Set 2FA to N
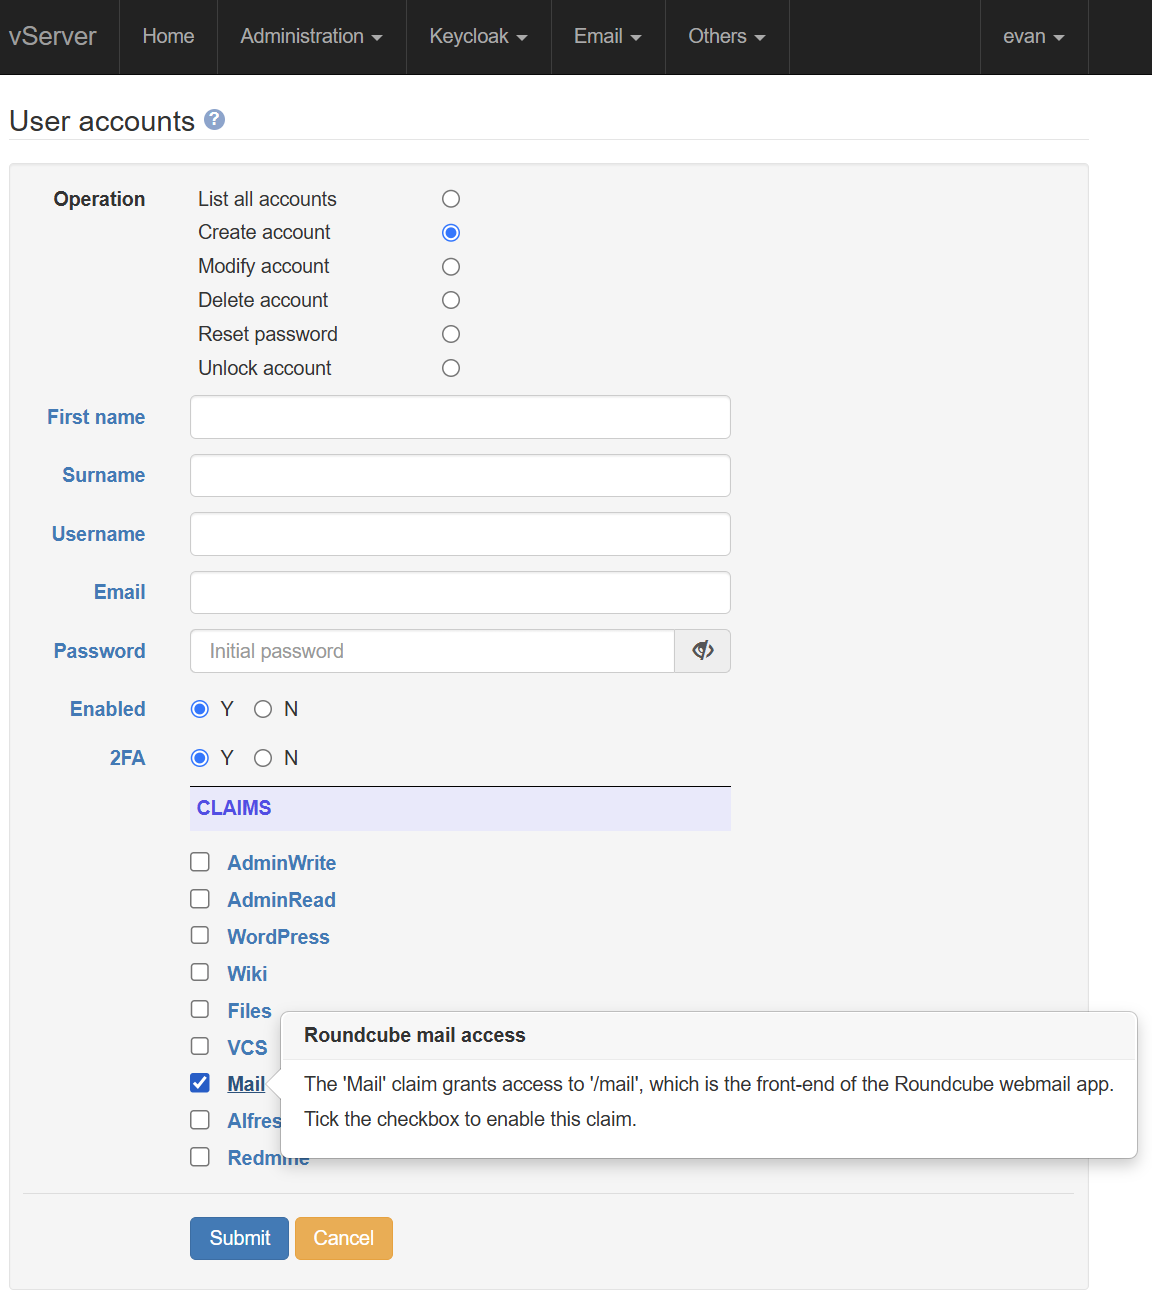1152x1300 pixels. pos(263,758)
